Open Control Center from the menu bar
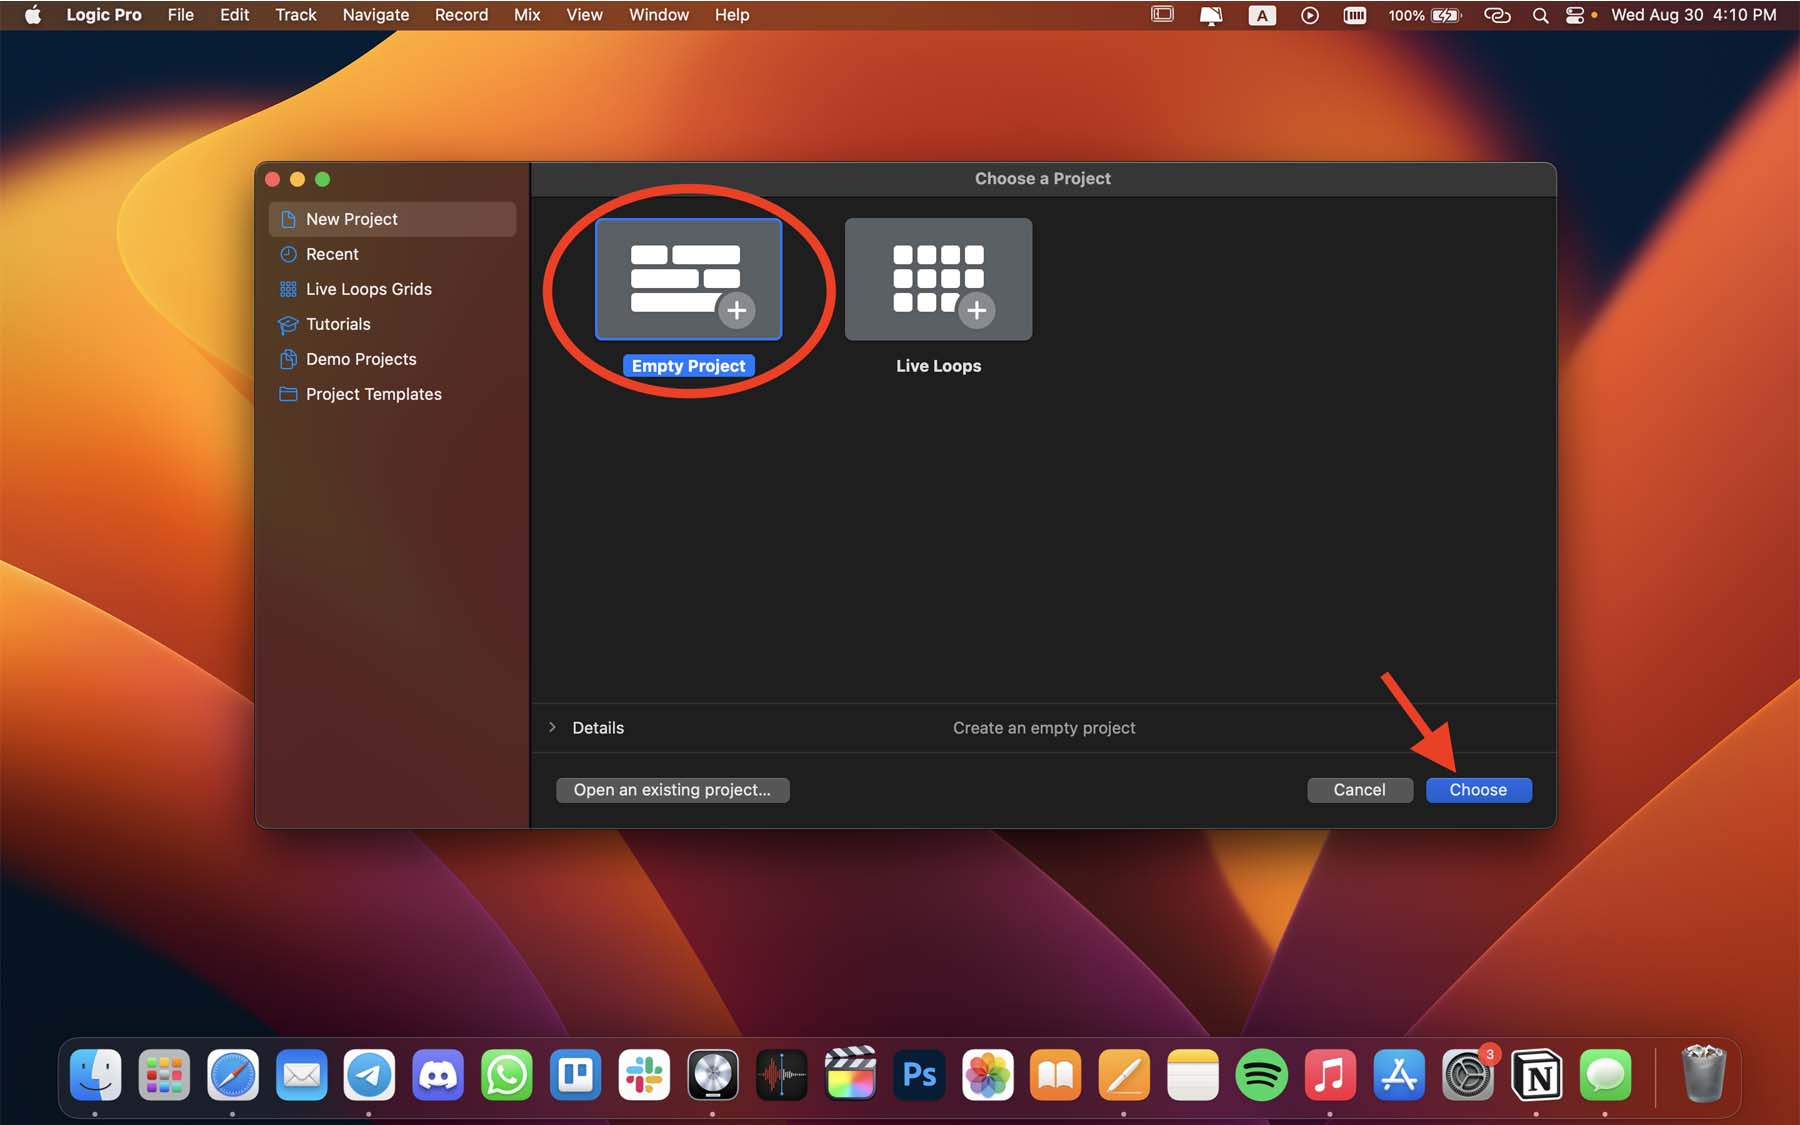Image resolution: width=1800 pixels, height=1125 pixels. point(1575,15)
